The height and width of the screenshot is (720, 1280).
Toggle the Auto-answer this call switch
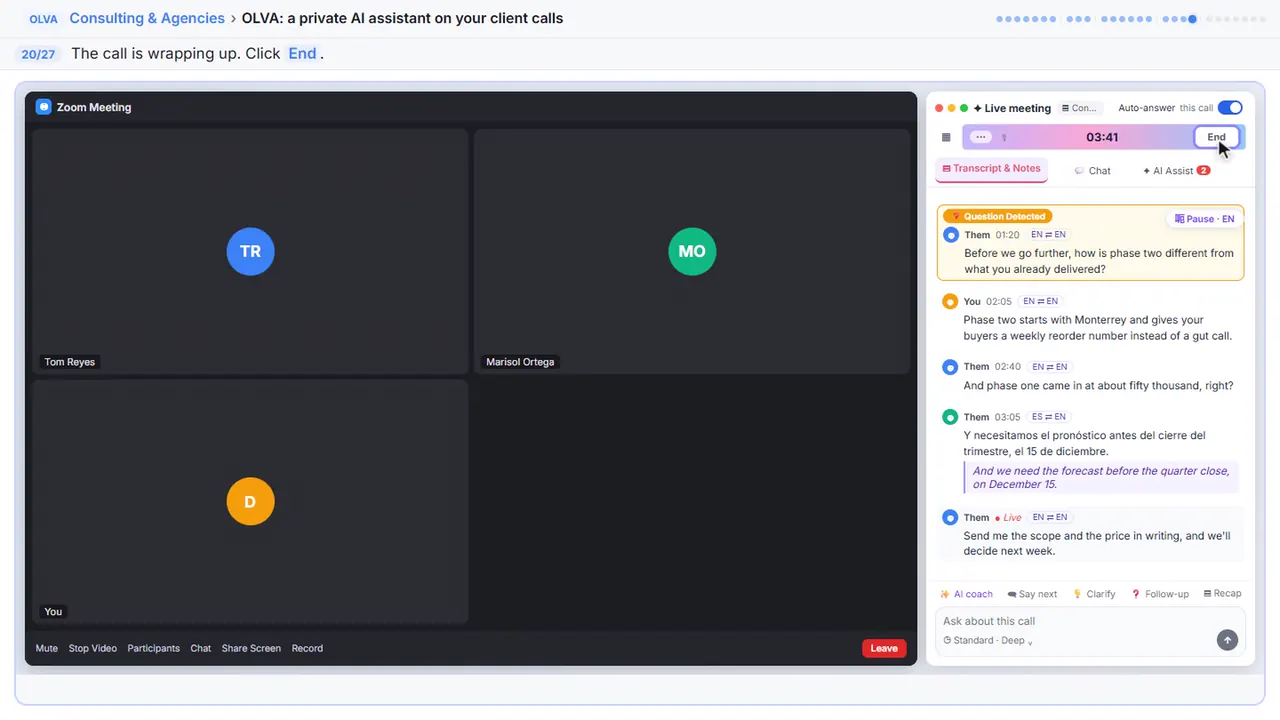click(x=1230, y=108)
